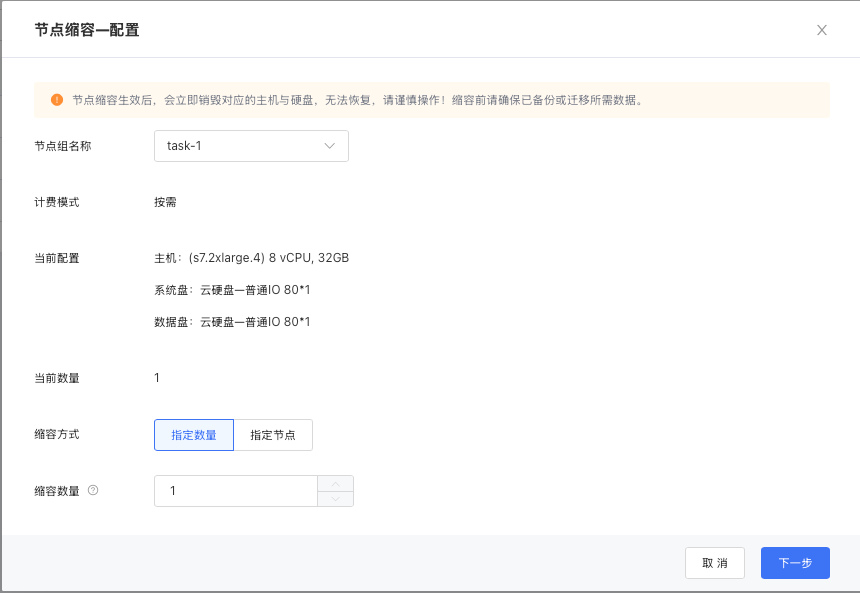Viewport: 860px width, 593px height.
Task: Increase 缩容数量 with the up arrow
Action: click(x=335, y=484)
